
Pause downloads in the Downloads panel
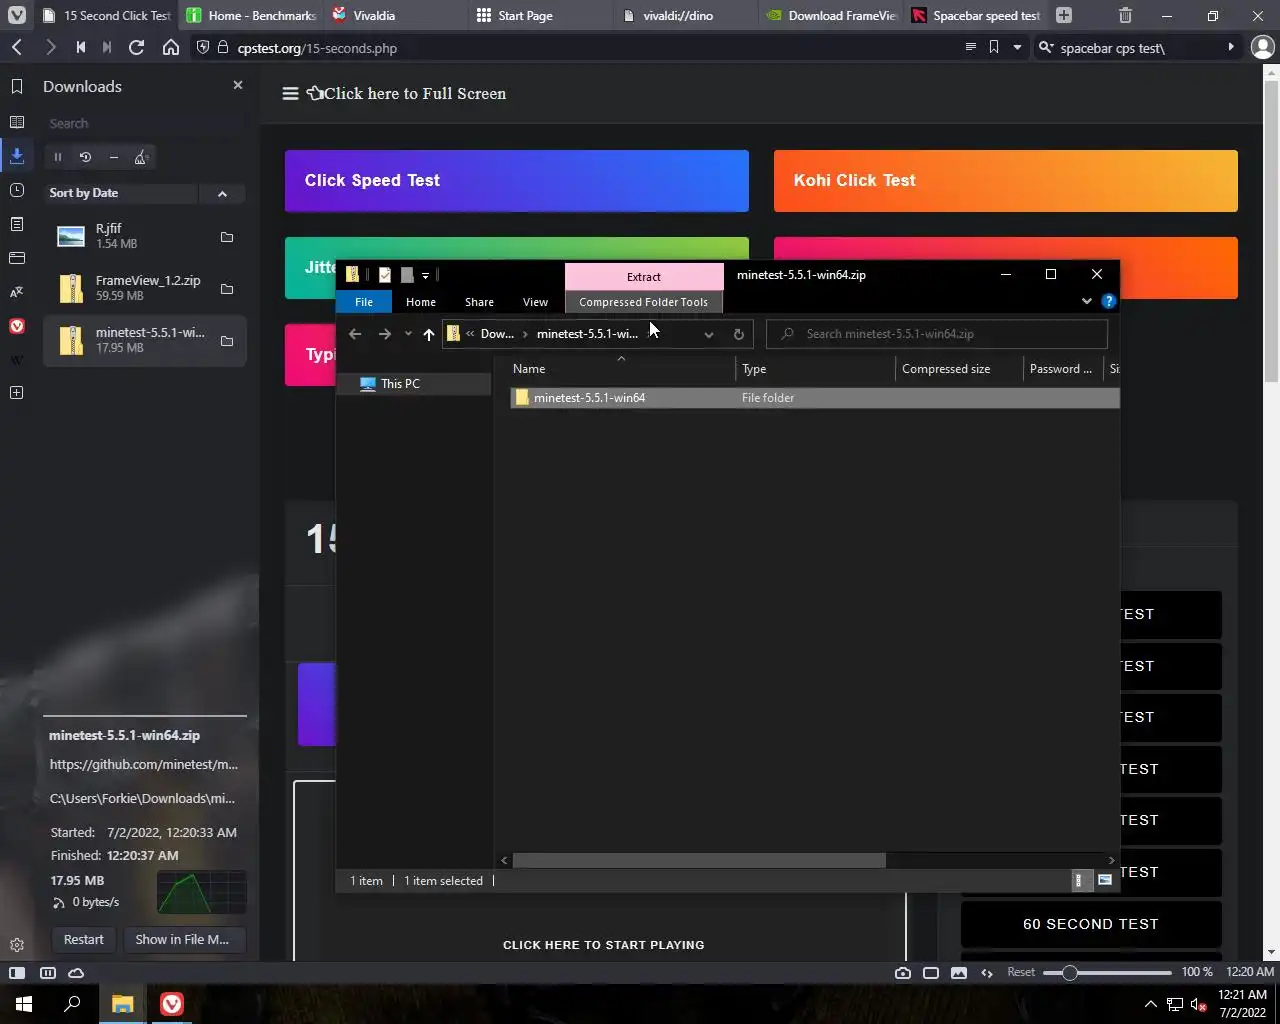(x=58, y=157)
